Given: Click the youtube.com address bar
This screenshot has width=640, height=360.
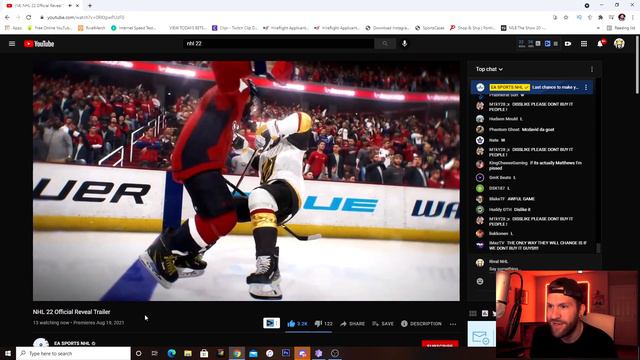Looking at the screenshot, I should 294,17.
